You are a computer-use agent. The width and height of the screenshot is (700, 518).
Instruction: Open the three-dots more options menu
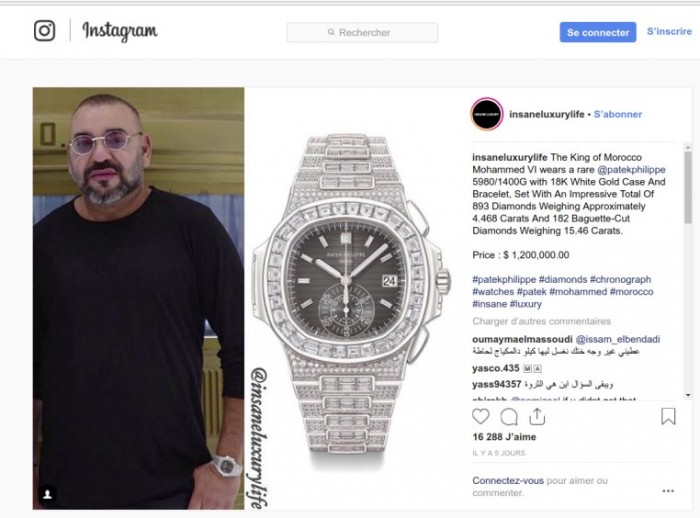tap(668, 491)
